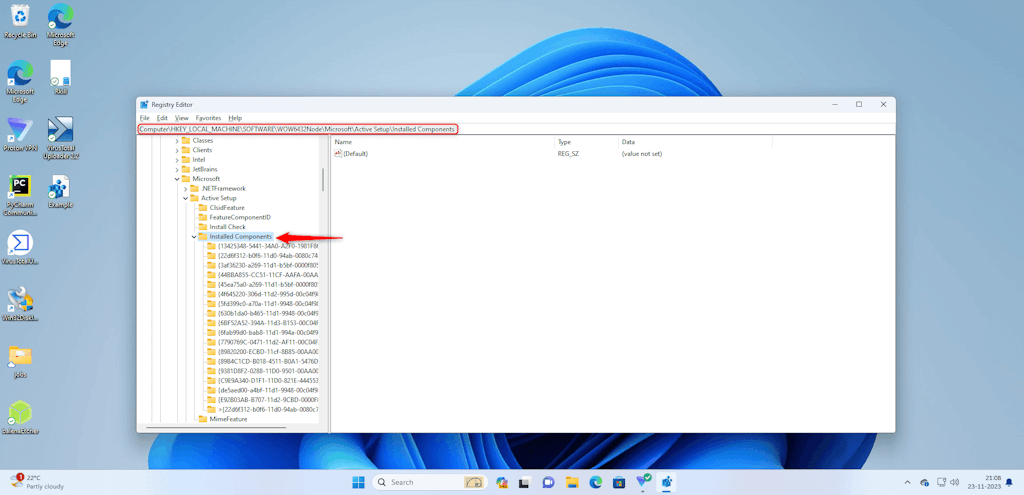This screenshot has height=495, width=1024.
Task: Open the Recycle Bin desktop icon
Action: [x=20, y=22]
